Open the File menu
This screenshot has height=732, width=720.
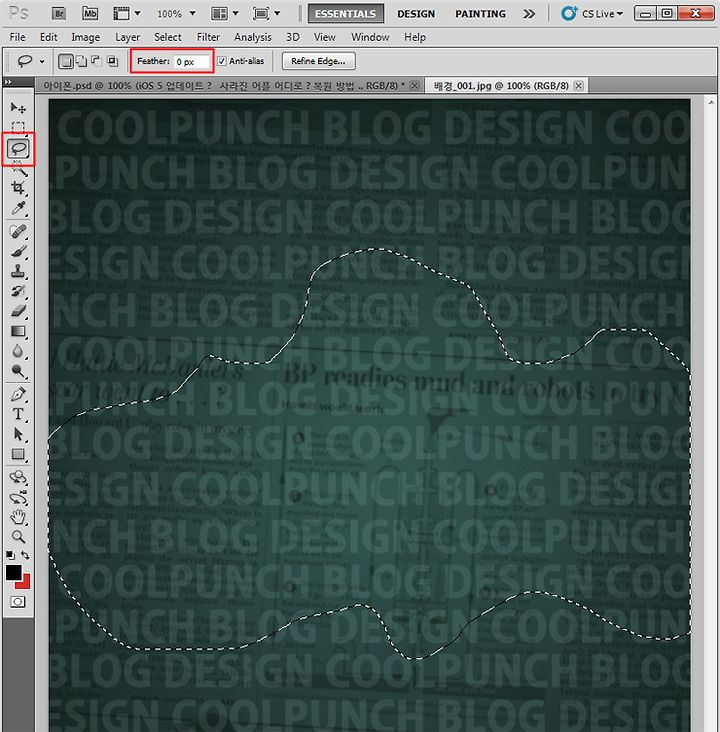click(x=17, y=37)
